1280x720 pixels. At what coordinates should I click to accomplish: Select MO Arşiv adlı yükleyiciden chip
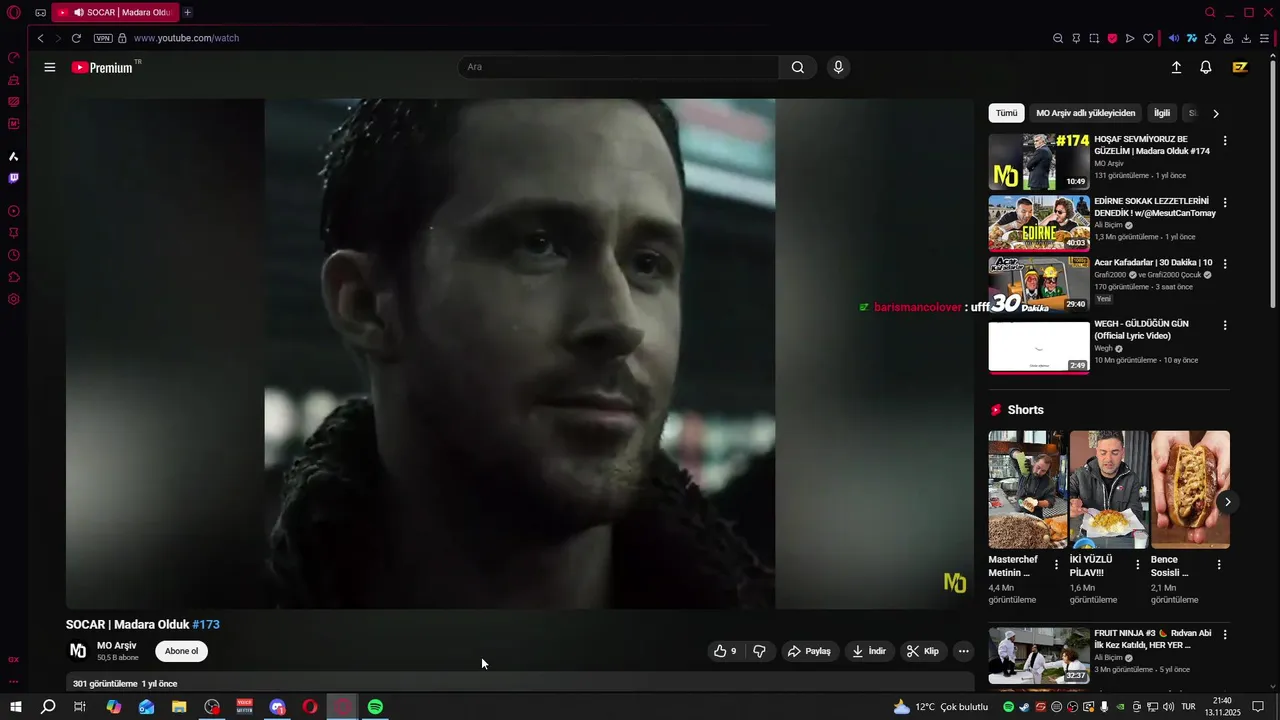(1086, 113)
